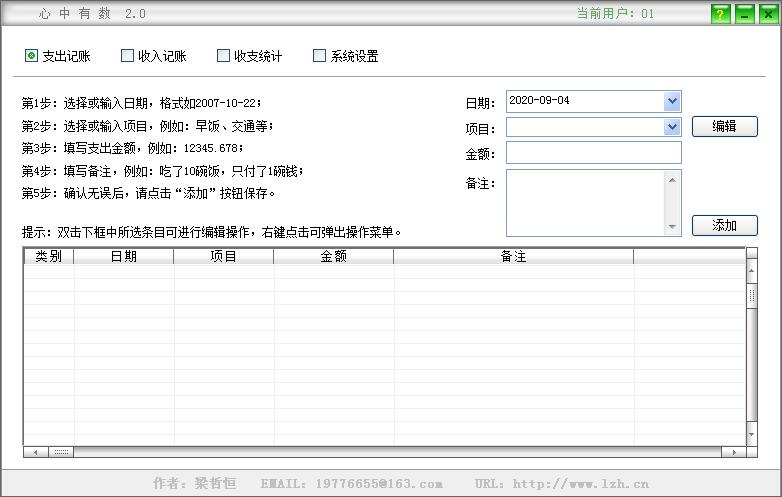Click the table's horizontal scrollbar right arrow
Screen dimensions: 782x497
[737, 452]
